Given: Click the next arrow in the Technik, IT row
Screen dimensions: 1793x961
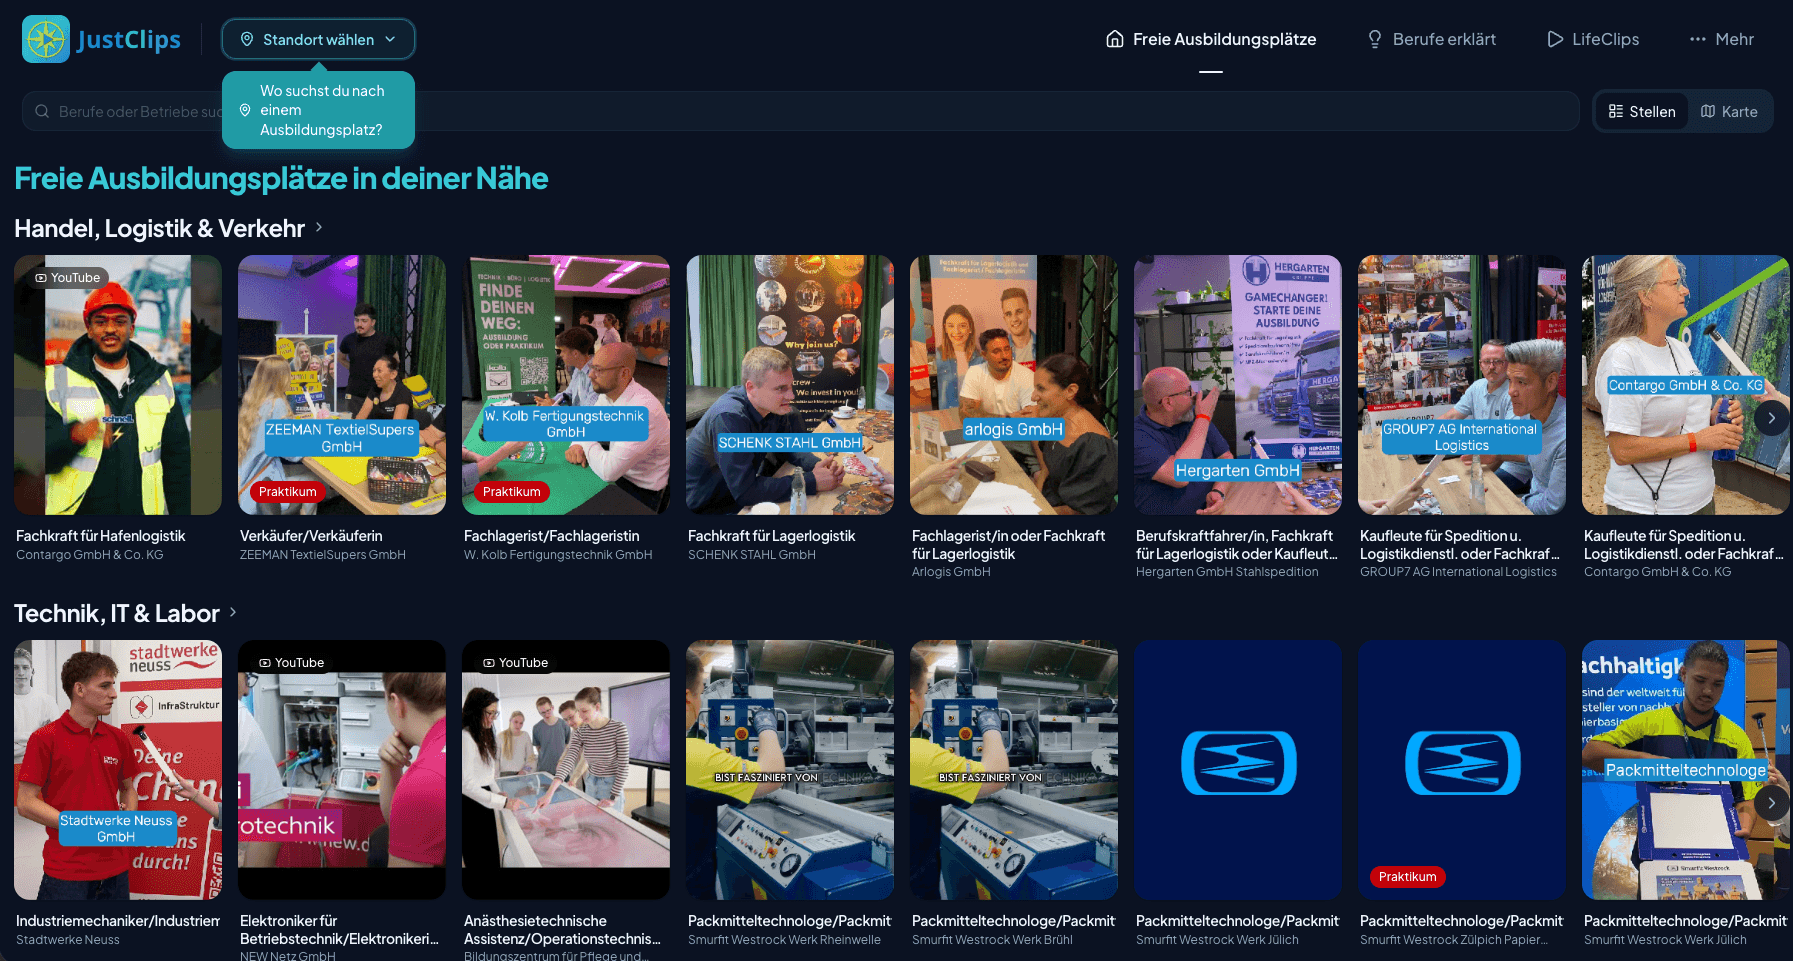Looking at the screenshot, I should click(x=1771, y=803).
